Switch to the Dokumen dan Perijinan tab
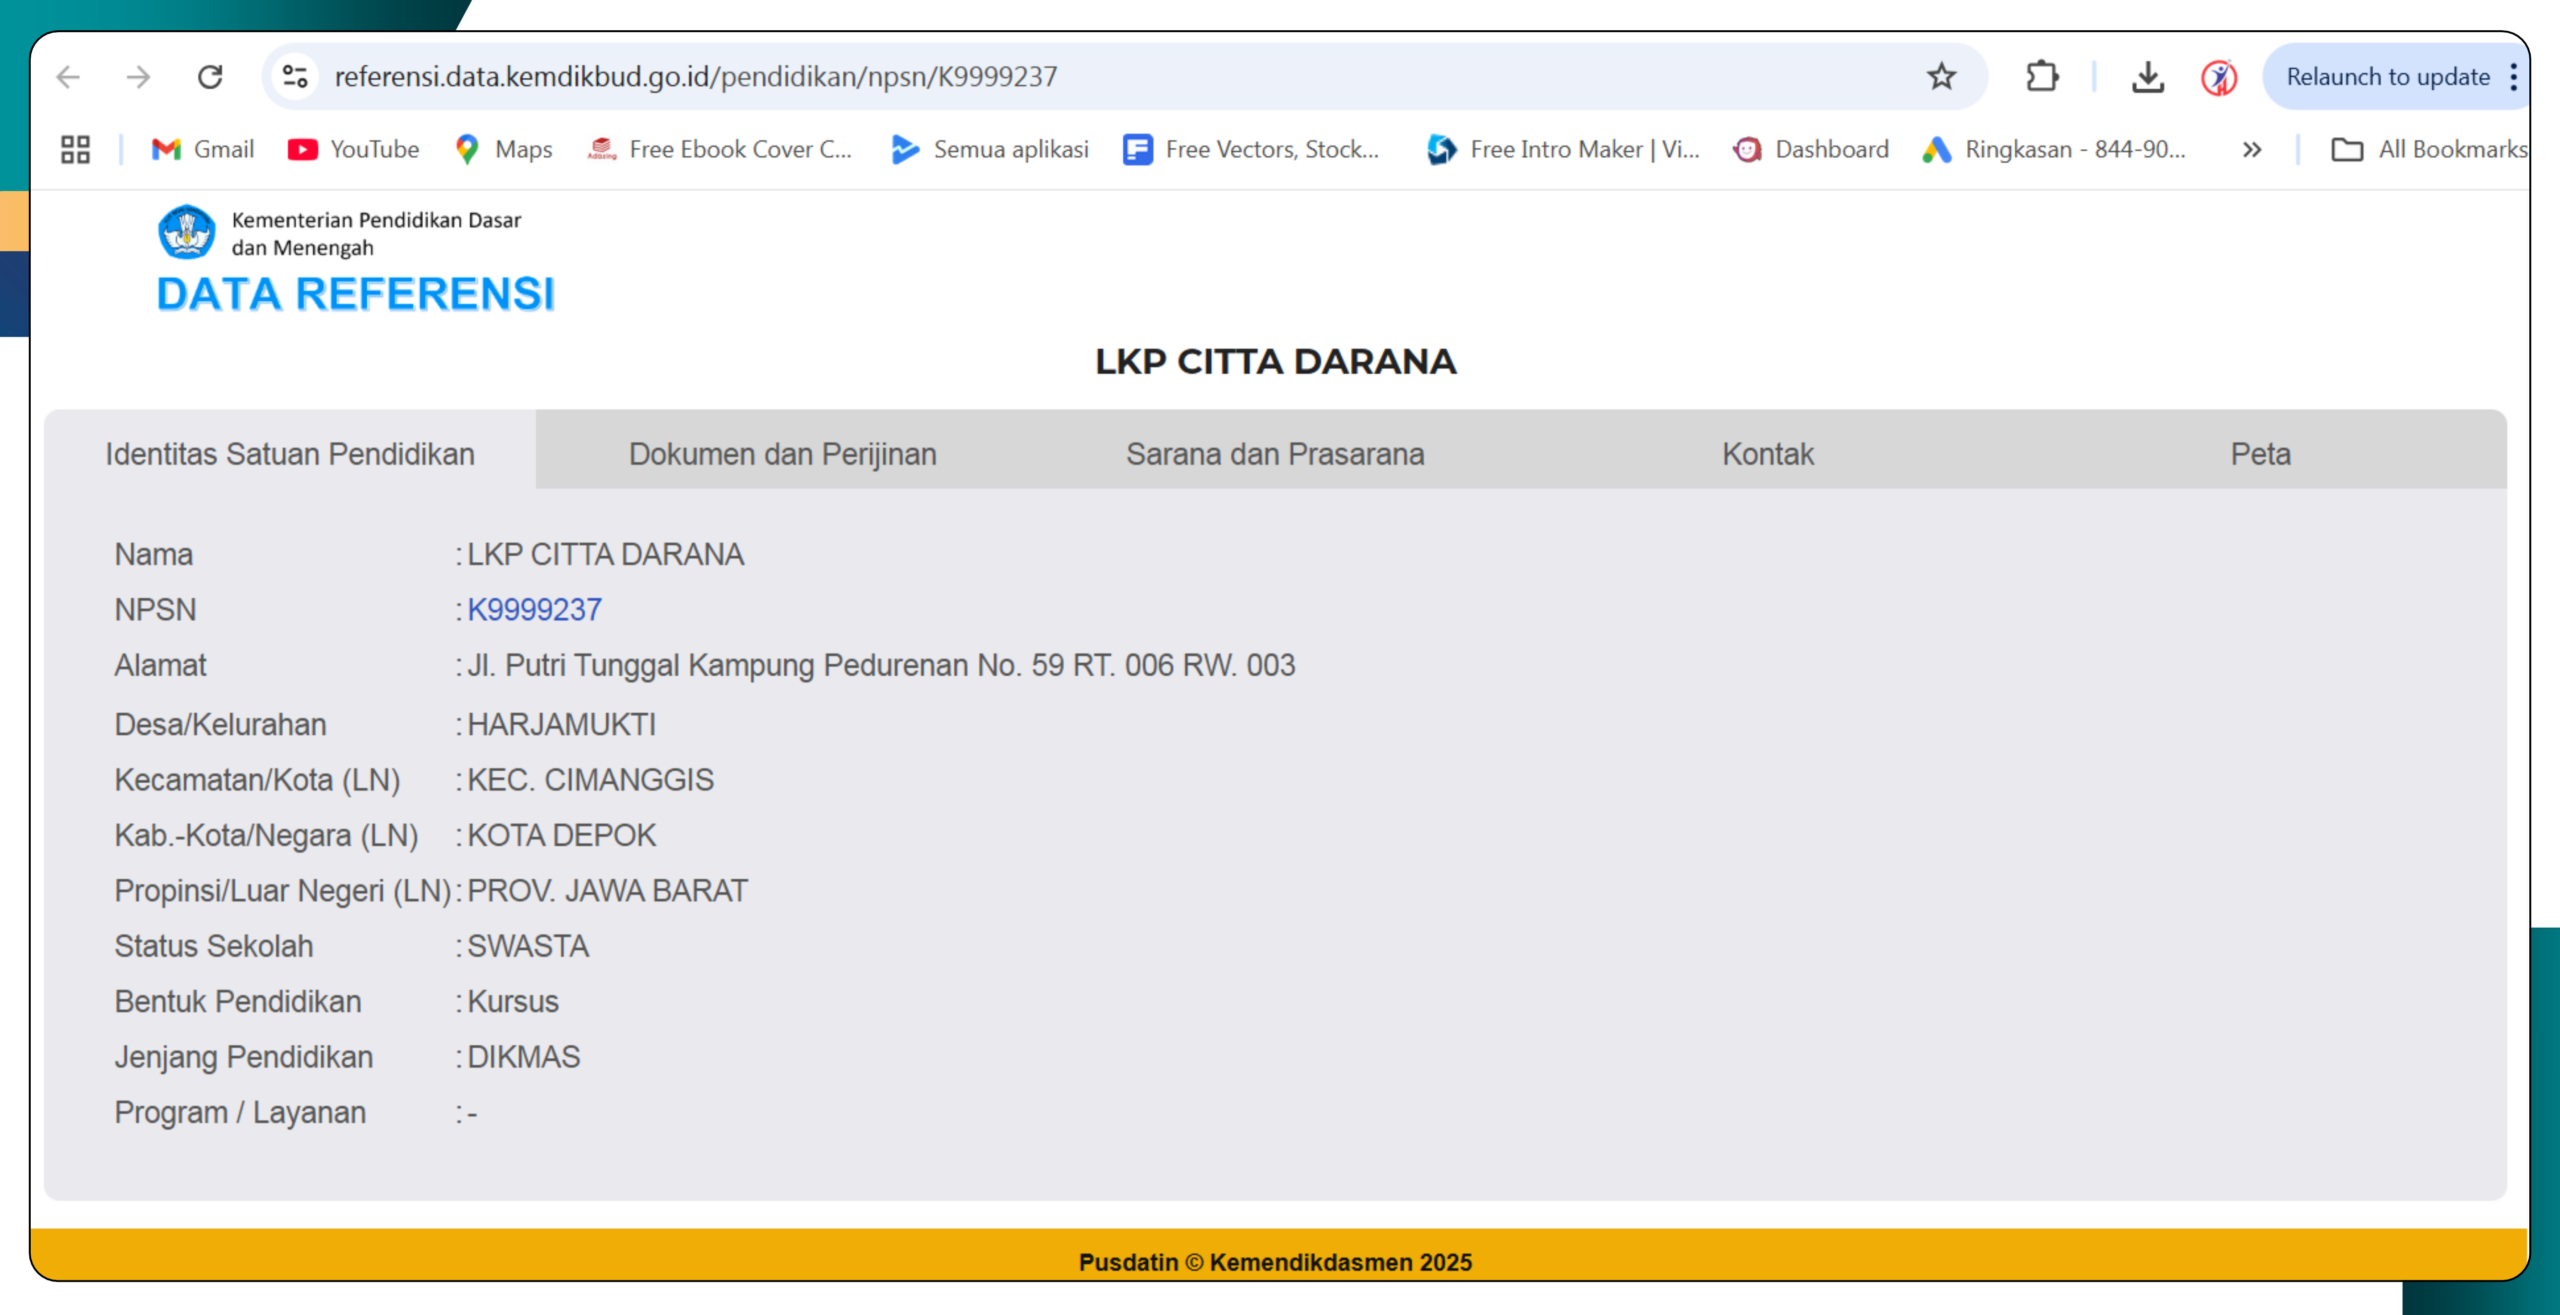Viewport: 2560px width, 1315px height. [782, 454]
